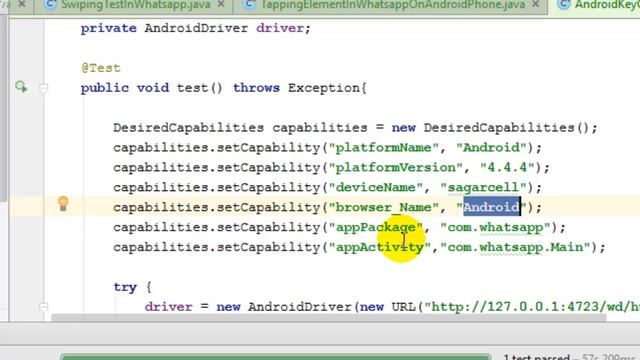Click the "sagarcell" device value
This screenshot has height=360, width=640.
coord(483,187)
